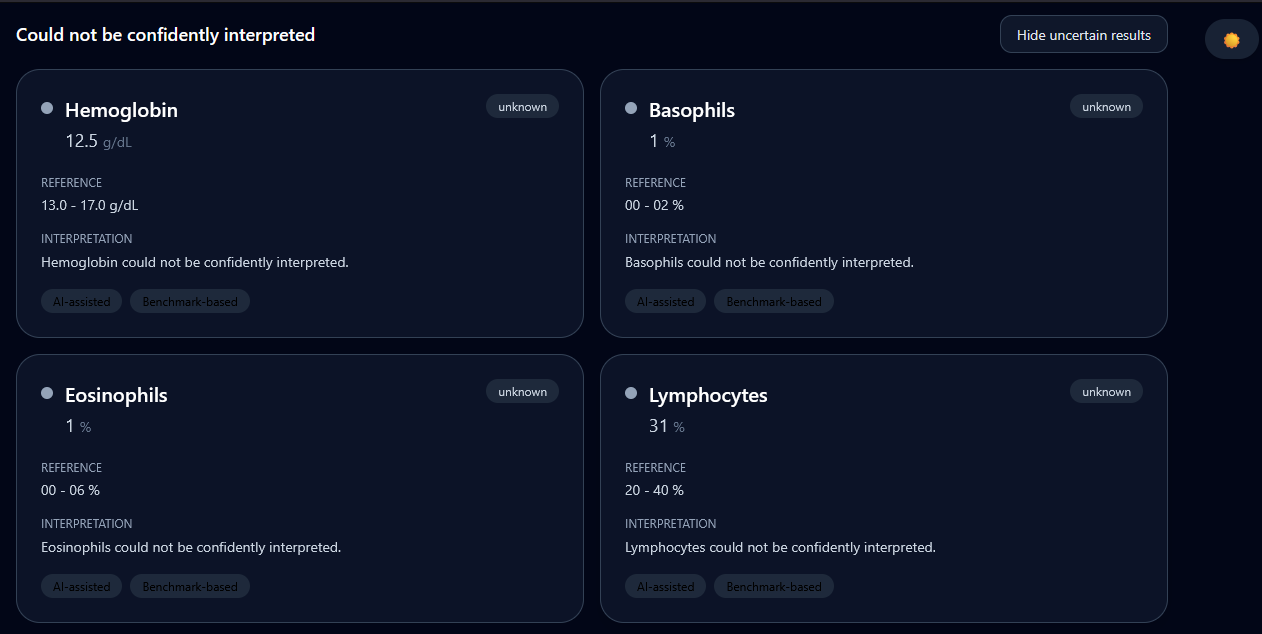Open the Lymphocytes card title
The image size is (1262, 634).
(708, 395)
